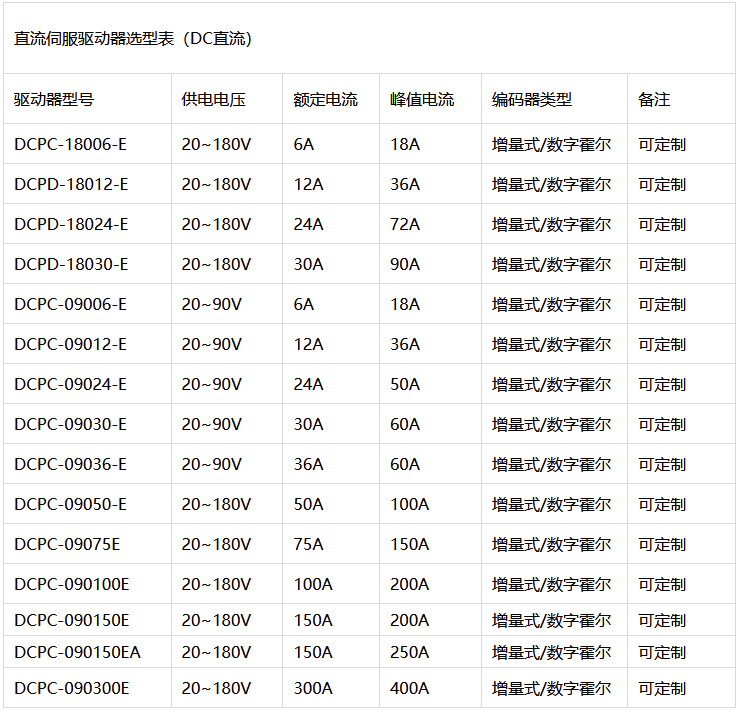Select model DCPD-18024-E in the table
Image resolution: width=740 pixels, height=712 pixels.
pyautogui.click(x=71, y=224)
